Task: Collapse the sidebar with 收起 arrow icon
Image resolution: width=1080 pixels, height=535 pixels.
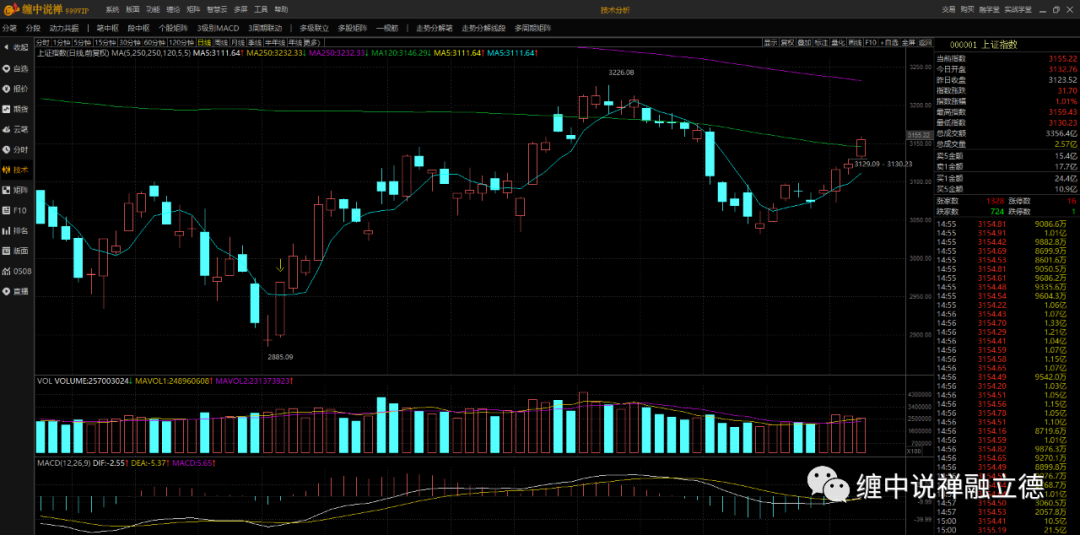Action: 16,48
